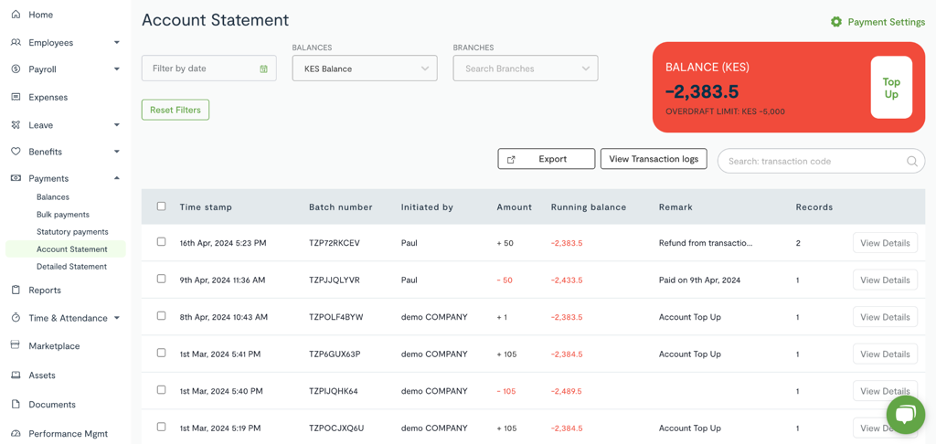Viewport: 936px width, 444px height.
Task: Expand the Employees menu arrow
Action: (117, 42)
